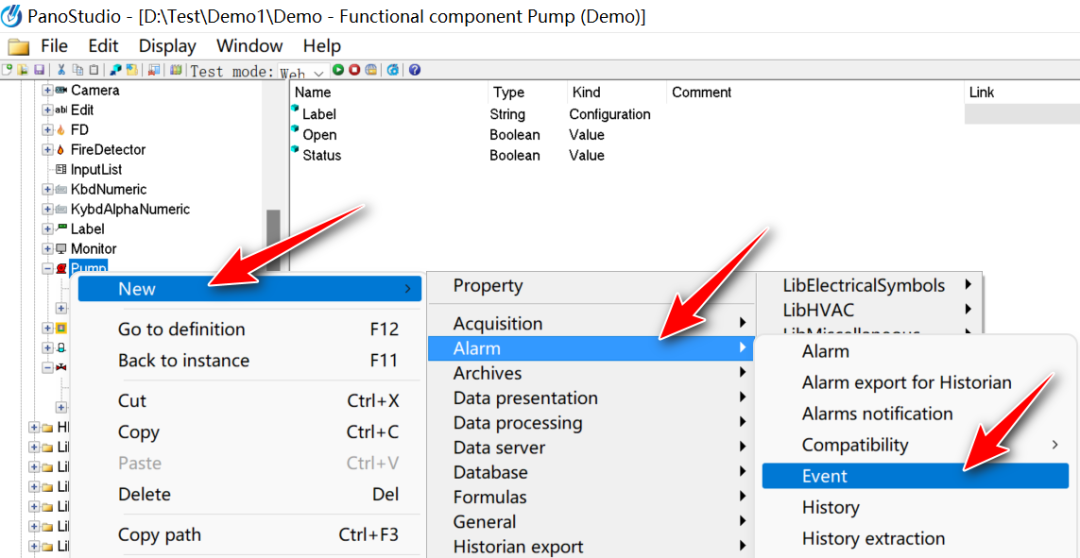Open the Display menu

(167, 46)
